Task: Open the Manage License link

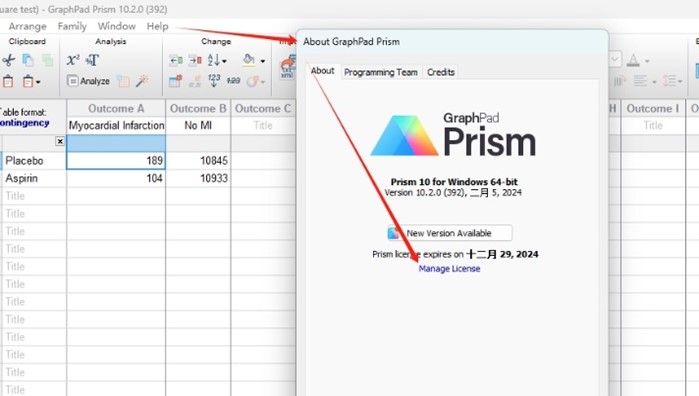Action: pyautogui.click(x=449, y=269)
